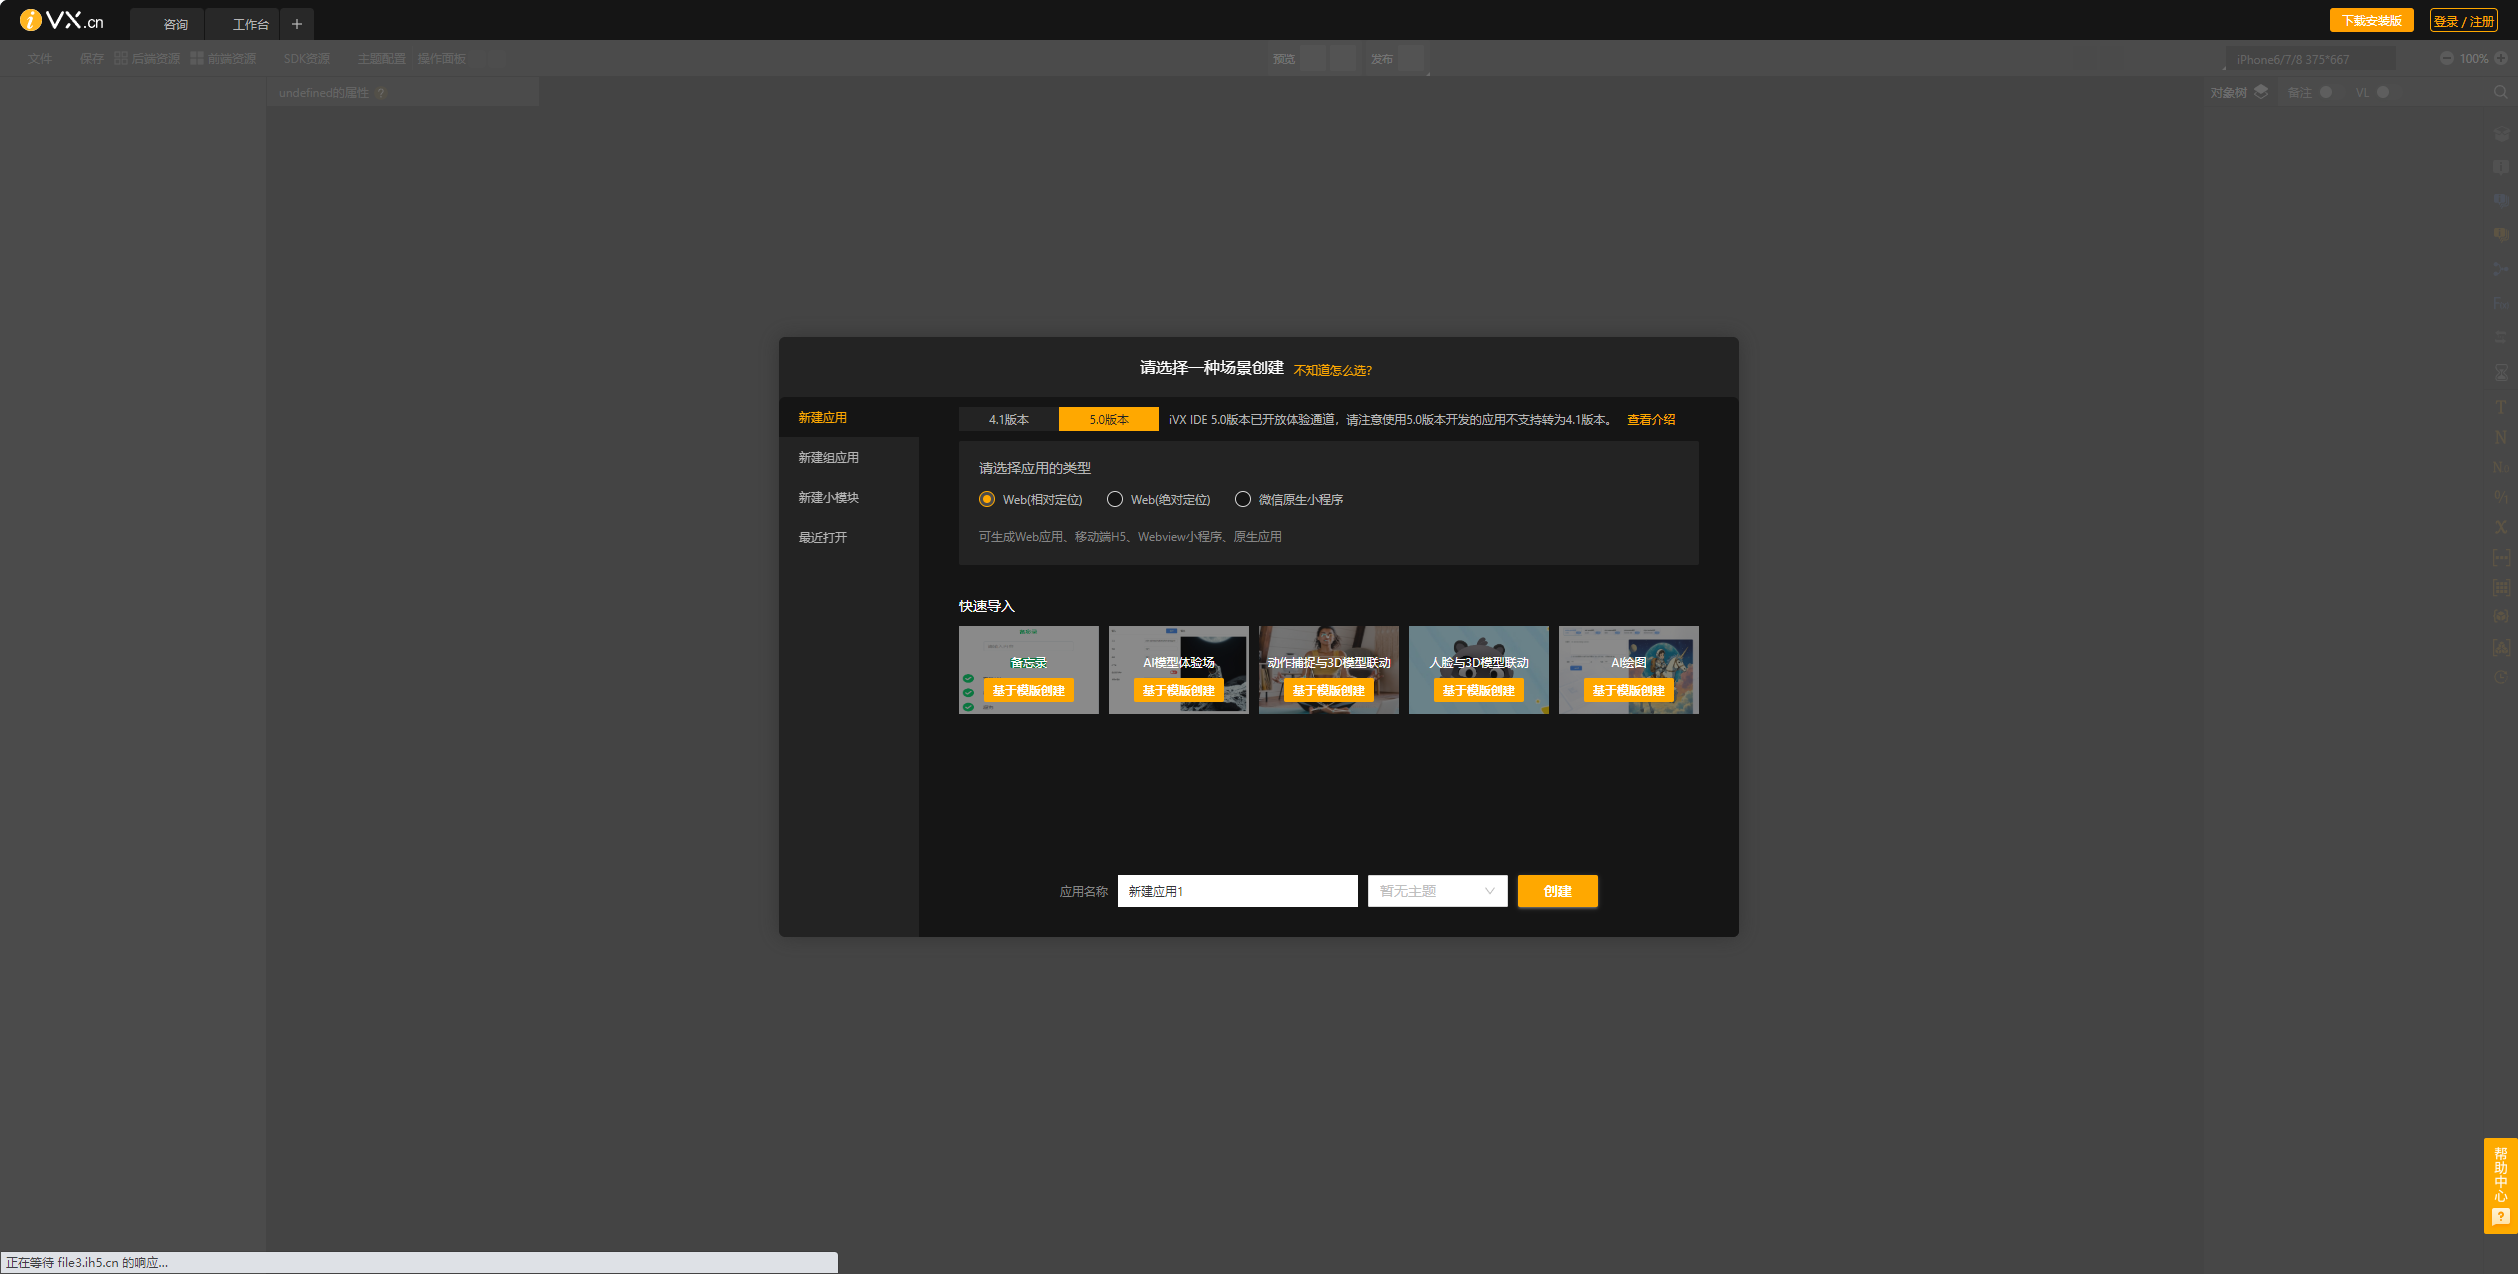Toggle the 备注 switch off
Viewport: 2518px width, 1274px height.
(2327, 92)
